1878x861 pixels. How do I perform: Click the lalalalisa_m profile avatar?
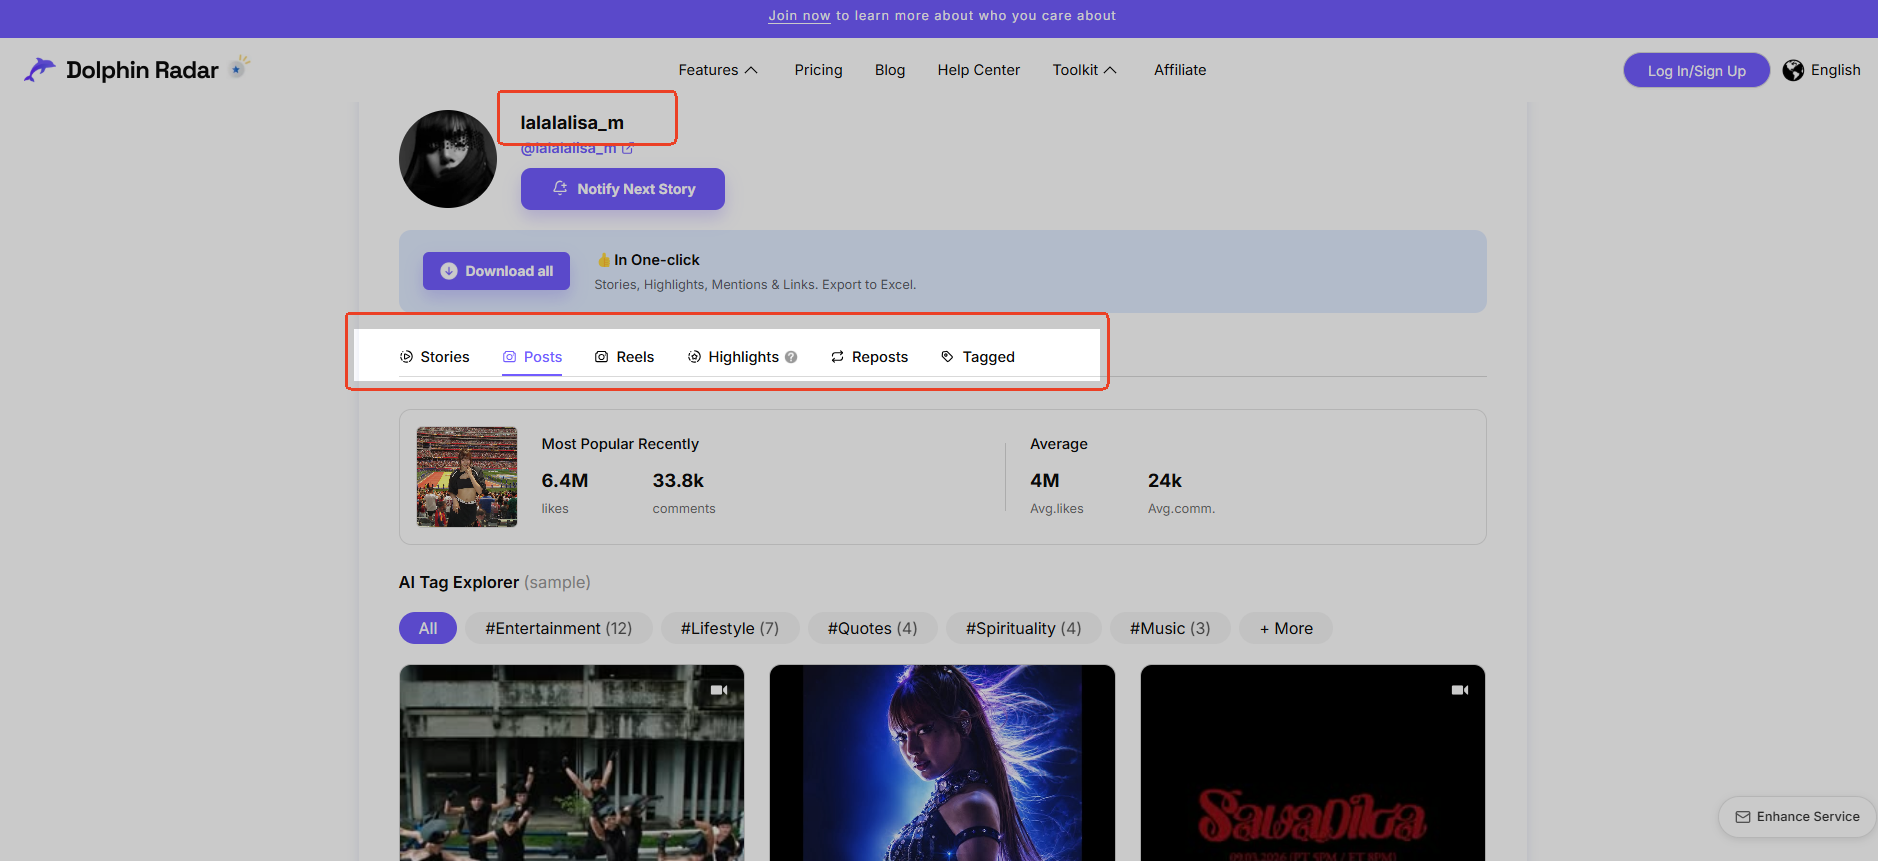(448, 159)
